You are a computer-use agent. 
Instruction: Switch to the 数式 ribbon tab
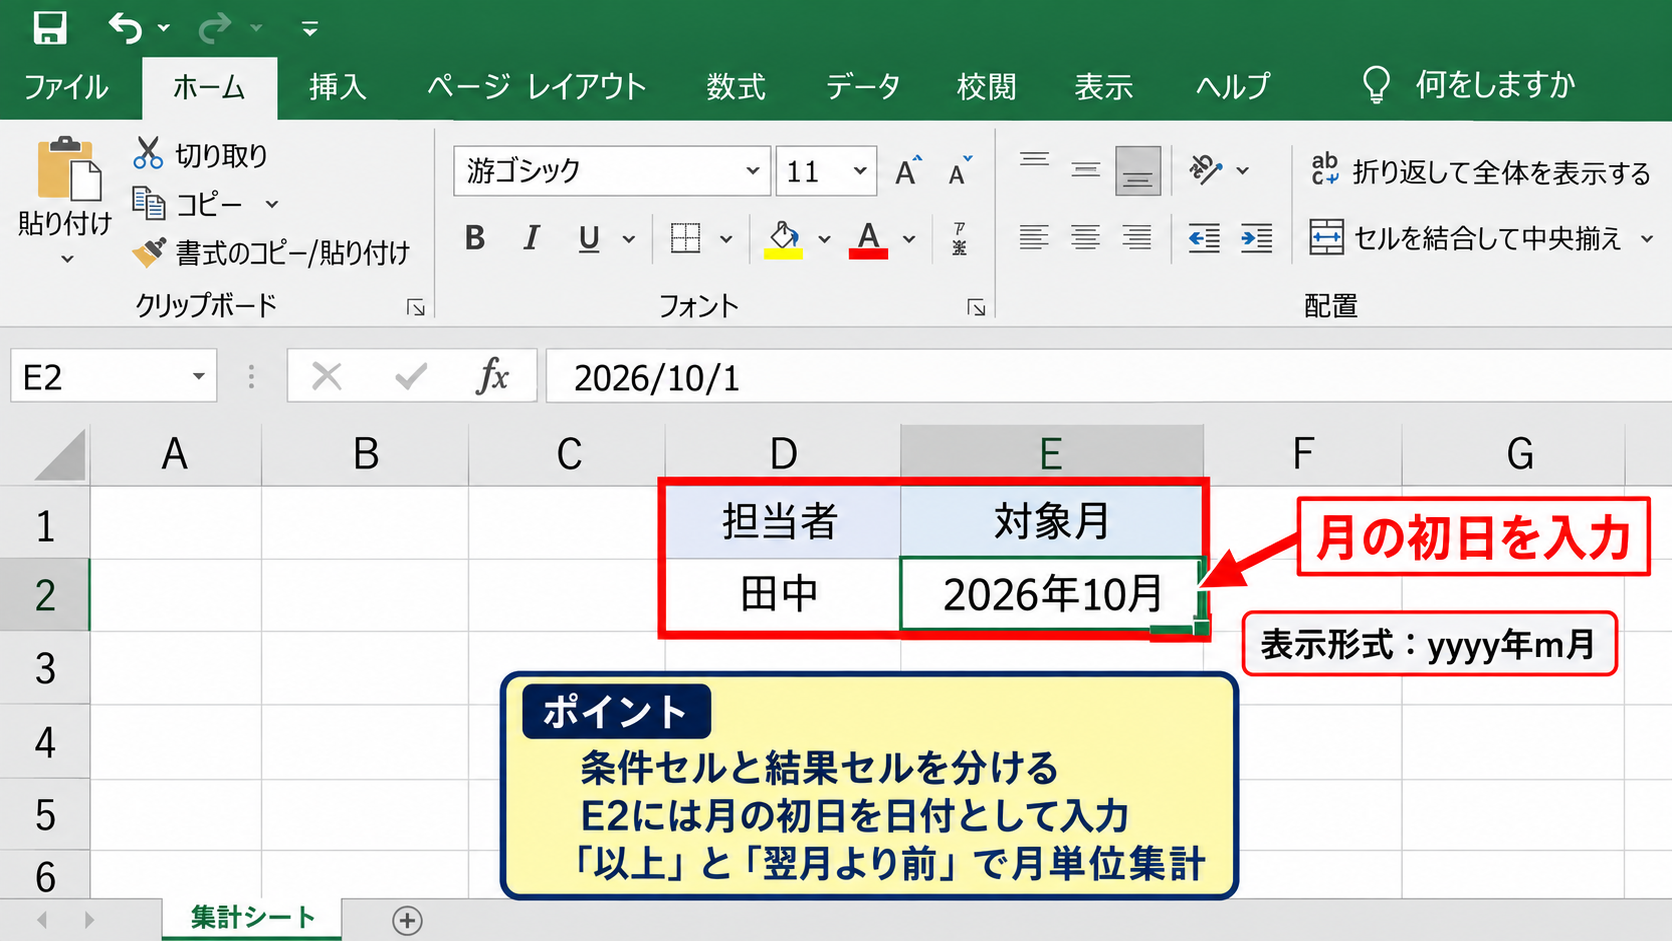(x=736, y=87)
